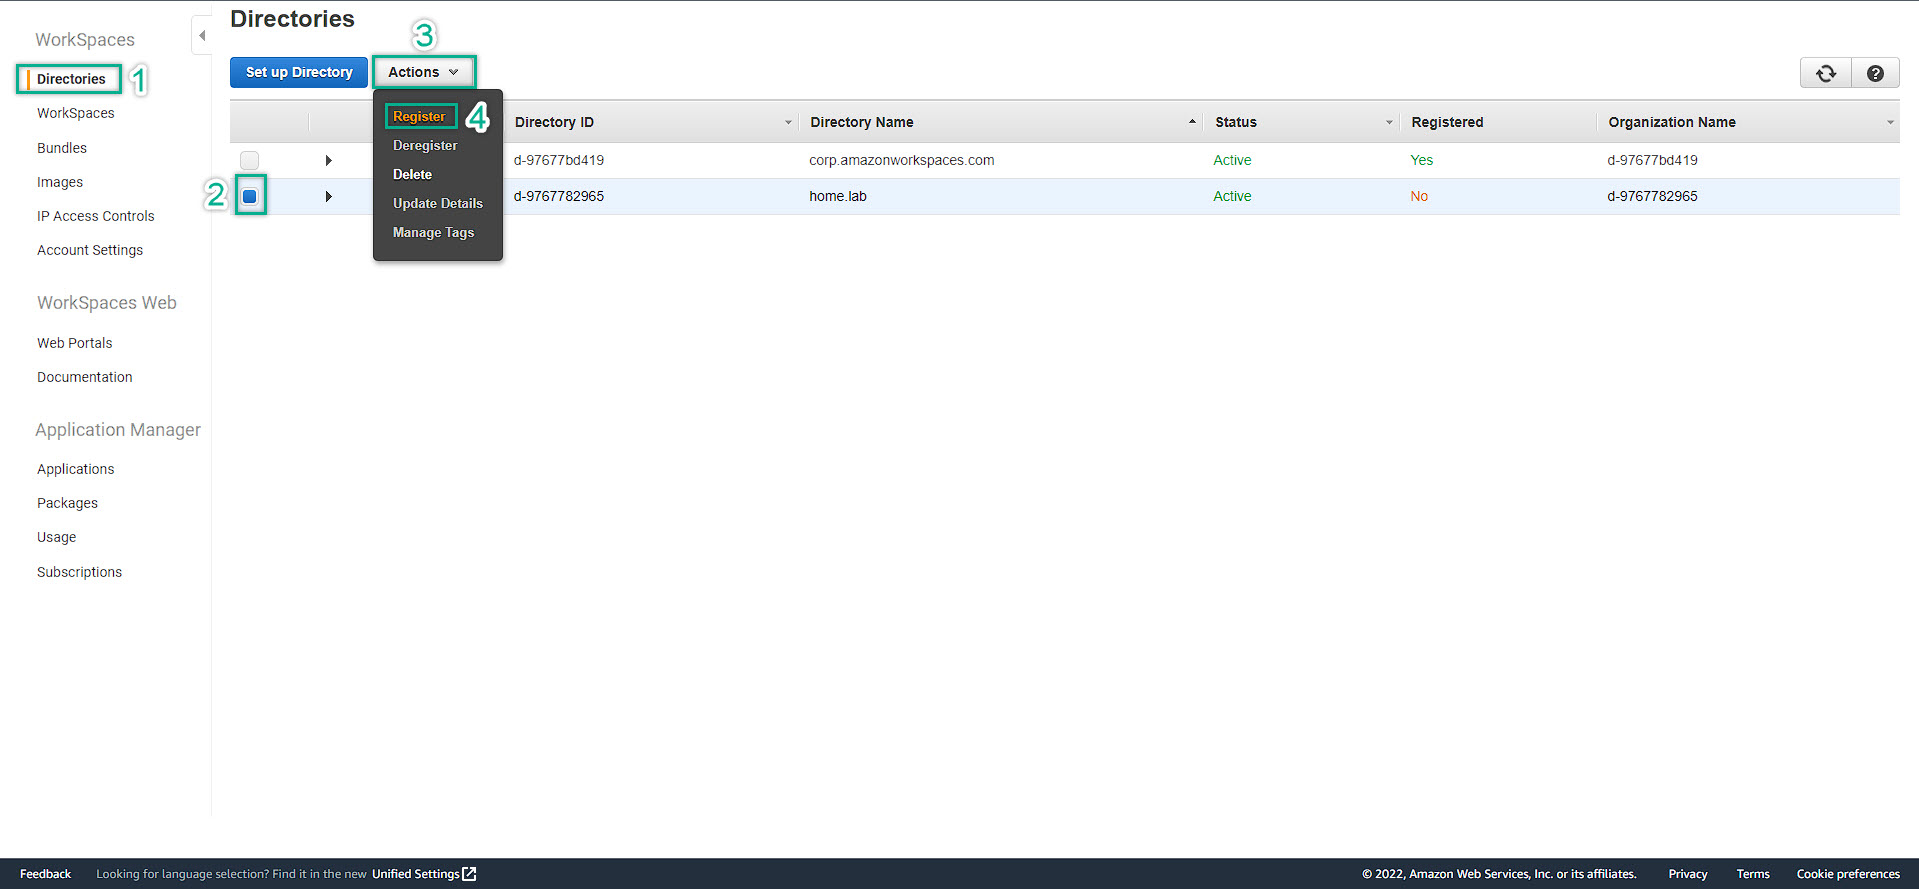
Task: Open Web Portals link
Action: click(x=75, y=343)
